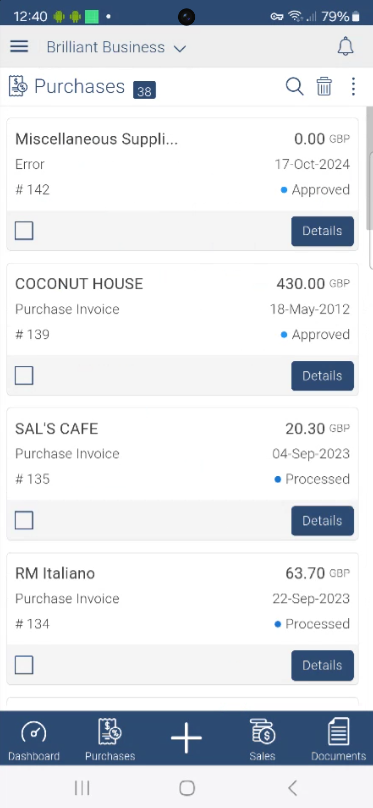
Task: Tap the Android back navigation arrow
Action: (x=292, y=787)
